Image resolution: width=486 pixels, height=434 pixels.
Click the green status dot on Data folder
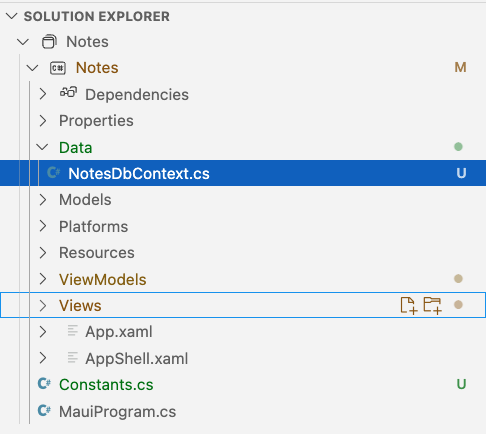[458, 147]
